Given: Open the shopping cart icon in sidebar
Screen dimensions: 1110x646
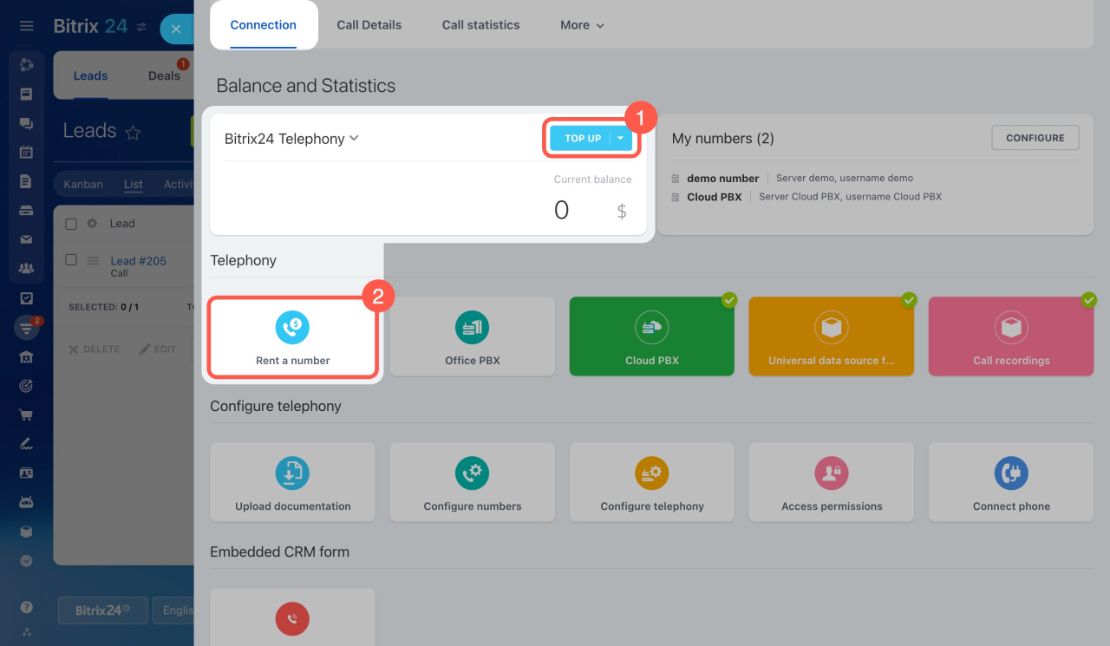Looking at the screenshot, I should point(26,415).
